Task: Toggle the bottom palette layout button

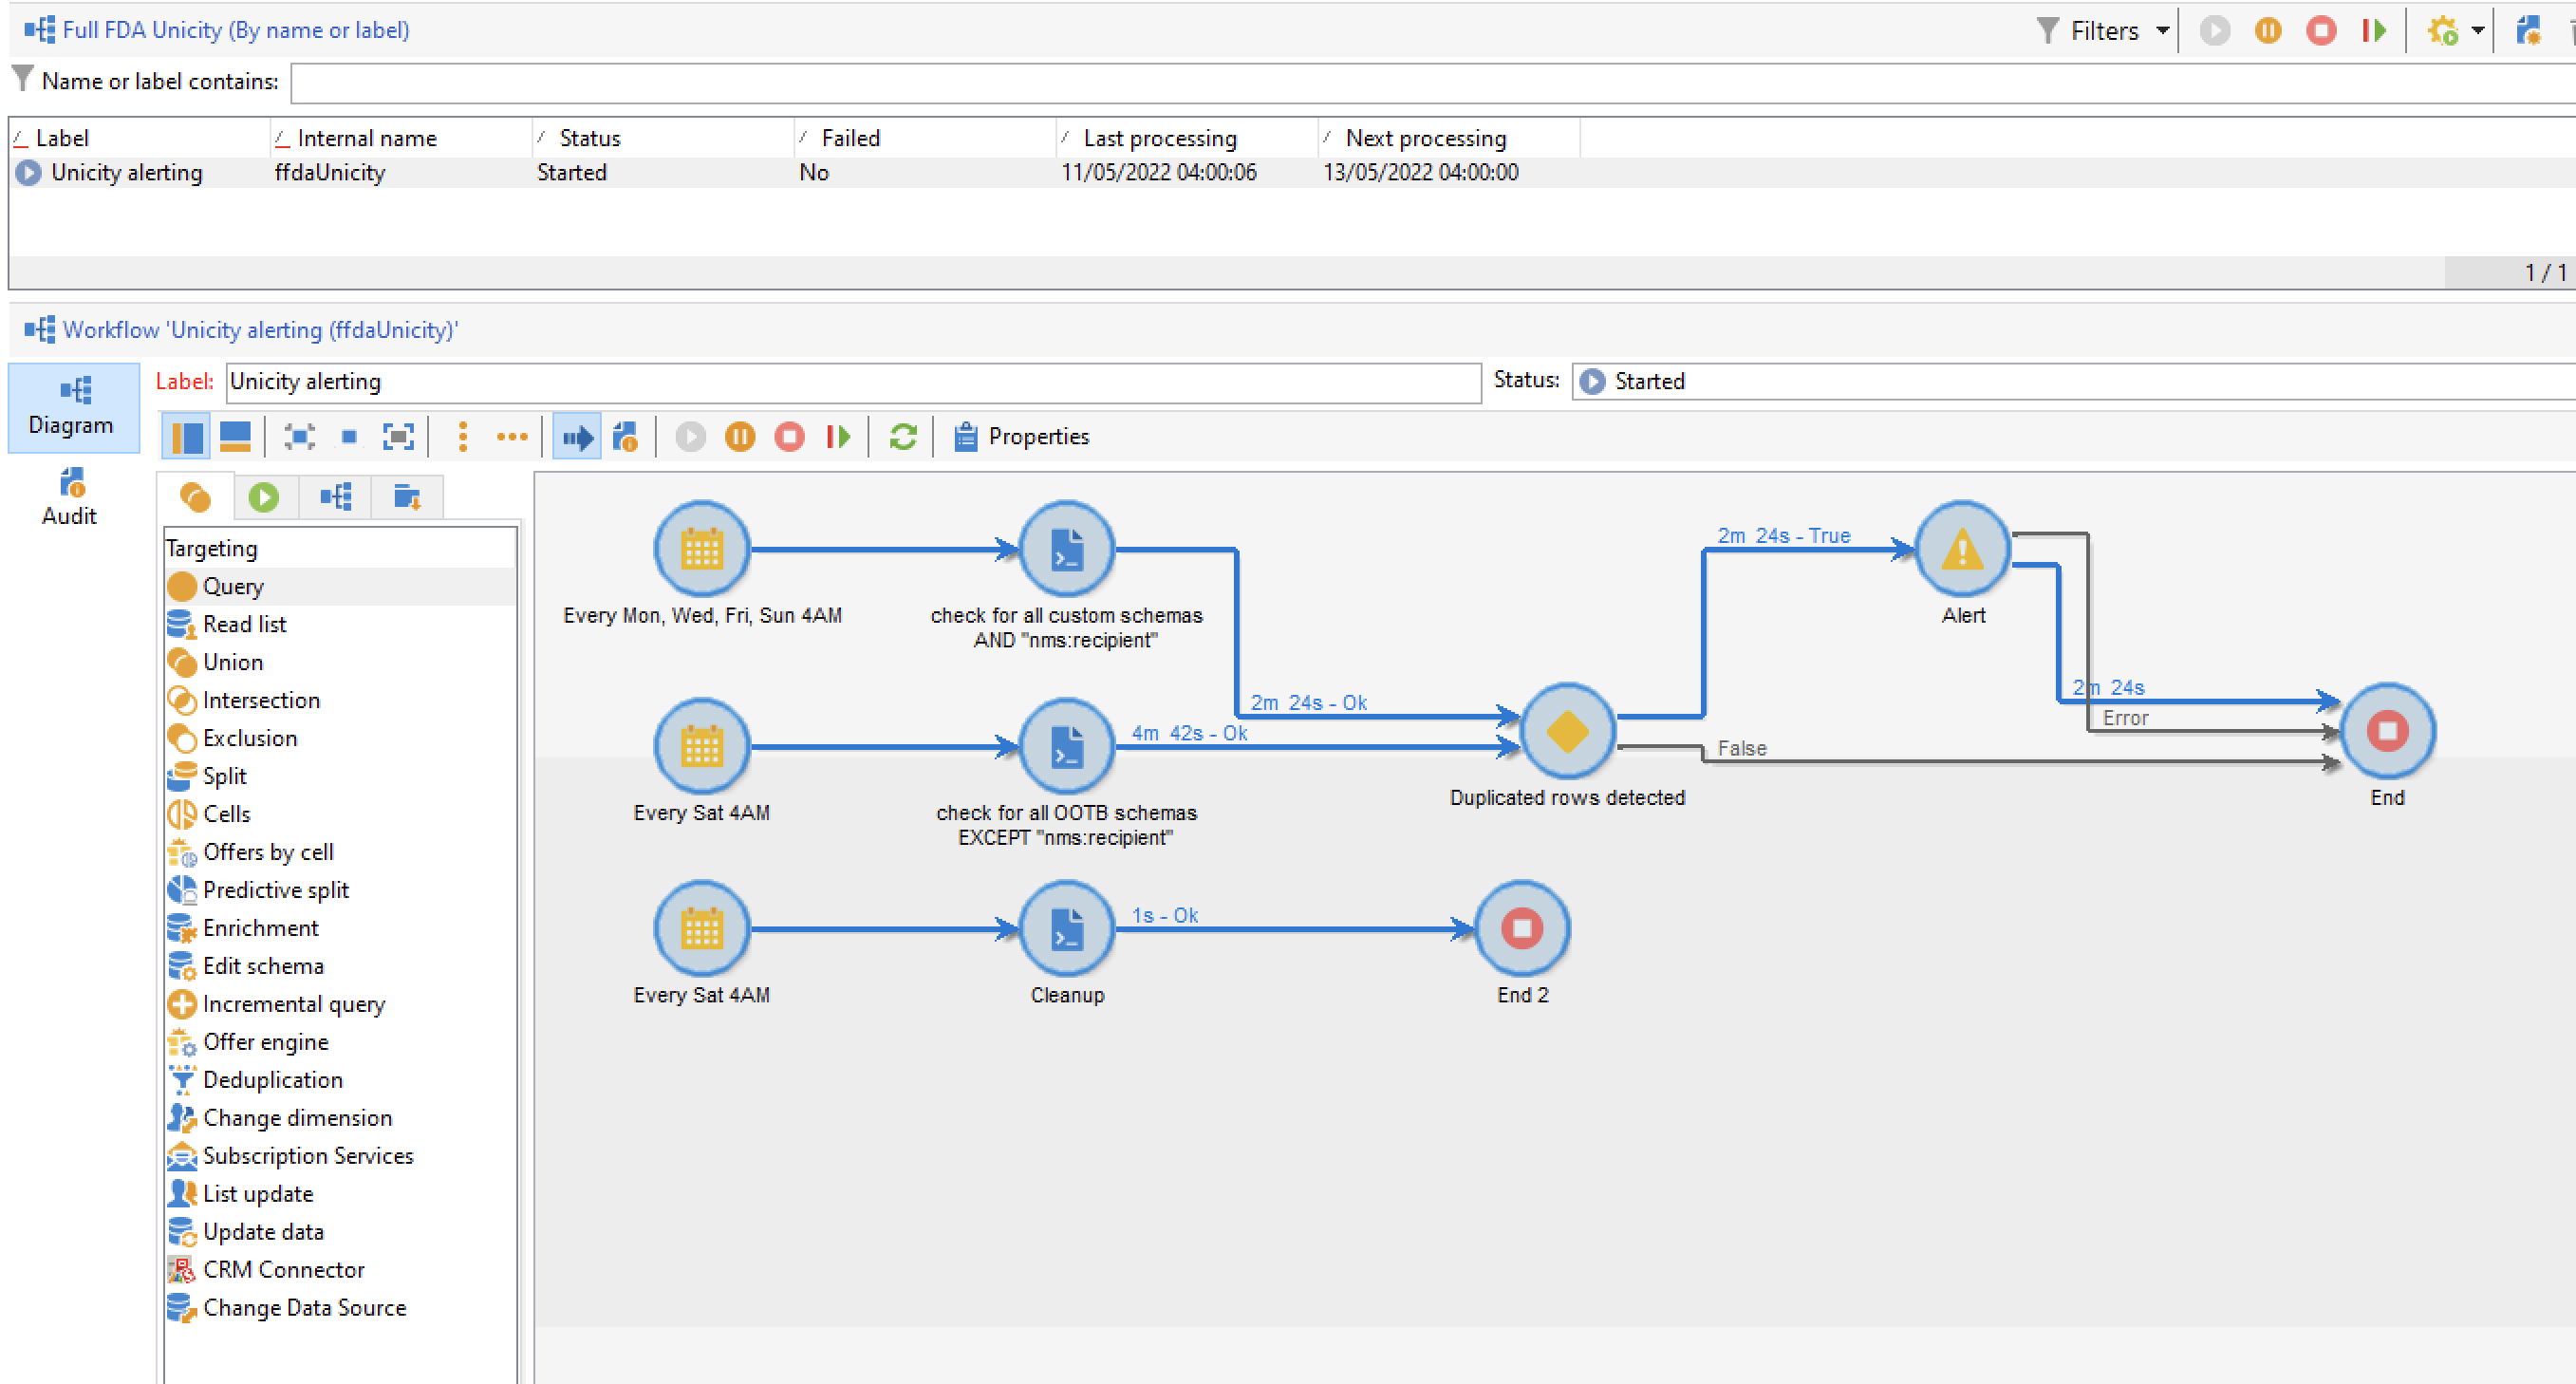Action: (235, 437)
